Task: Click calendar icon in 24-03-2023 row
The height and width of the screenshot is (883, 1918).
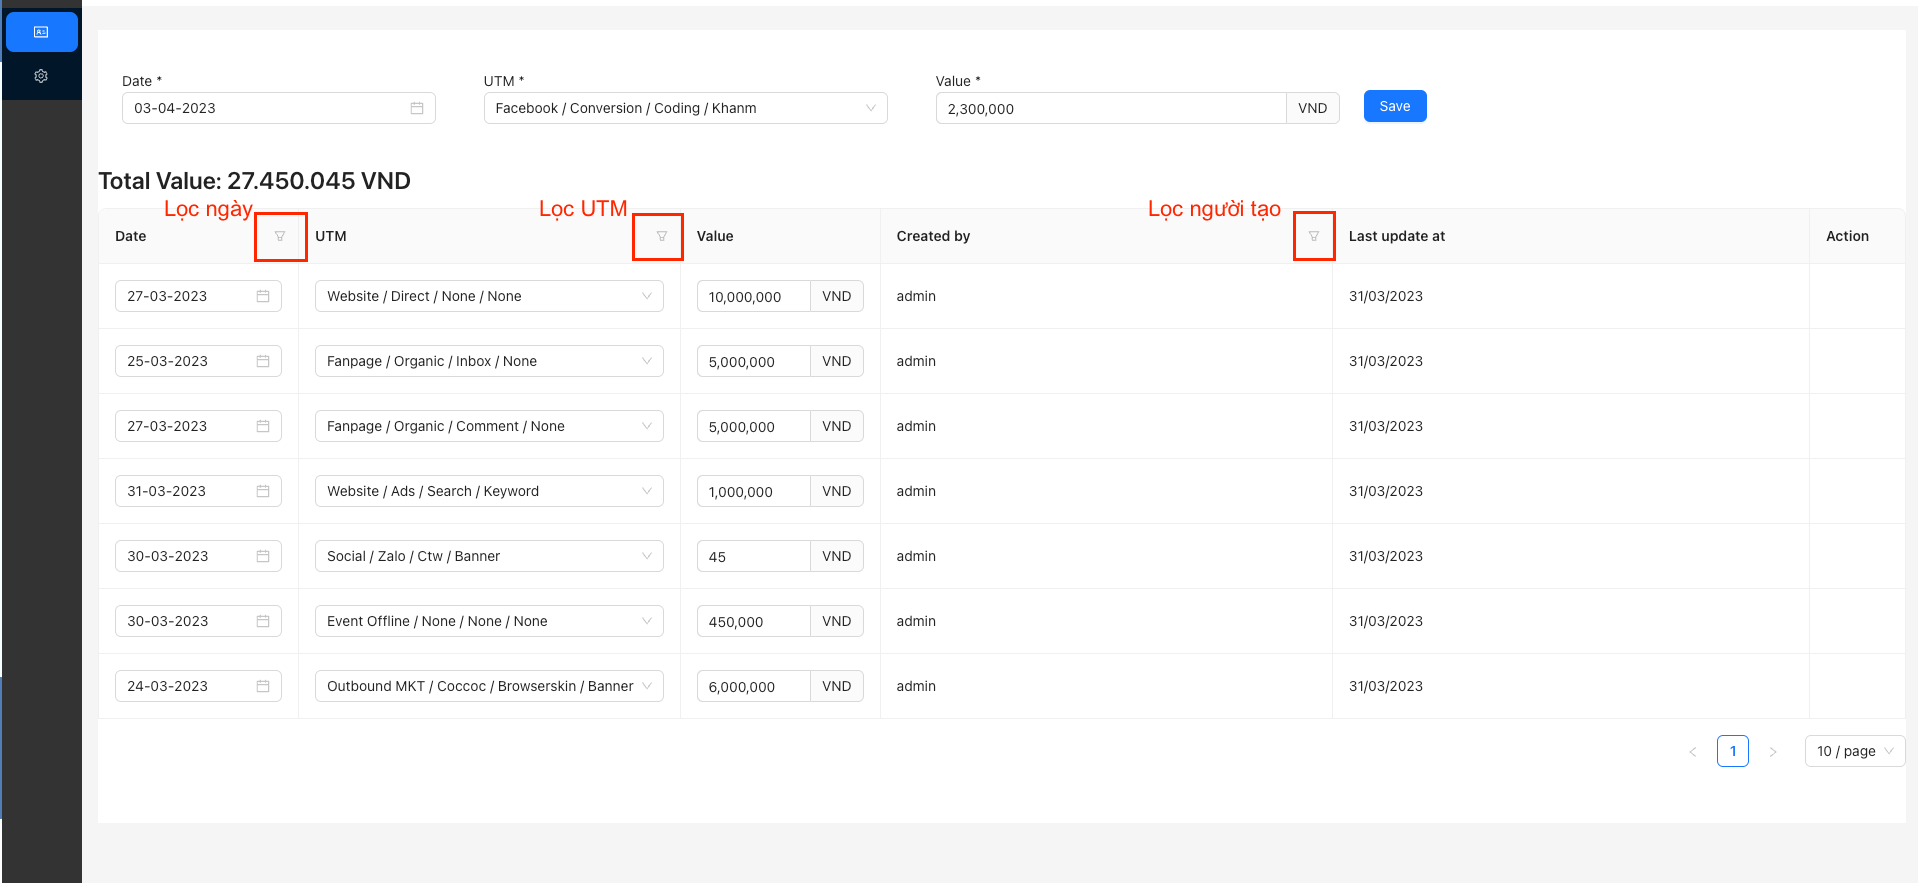Action: [x=263, y=686]
